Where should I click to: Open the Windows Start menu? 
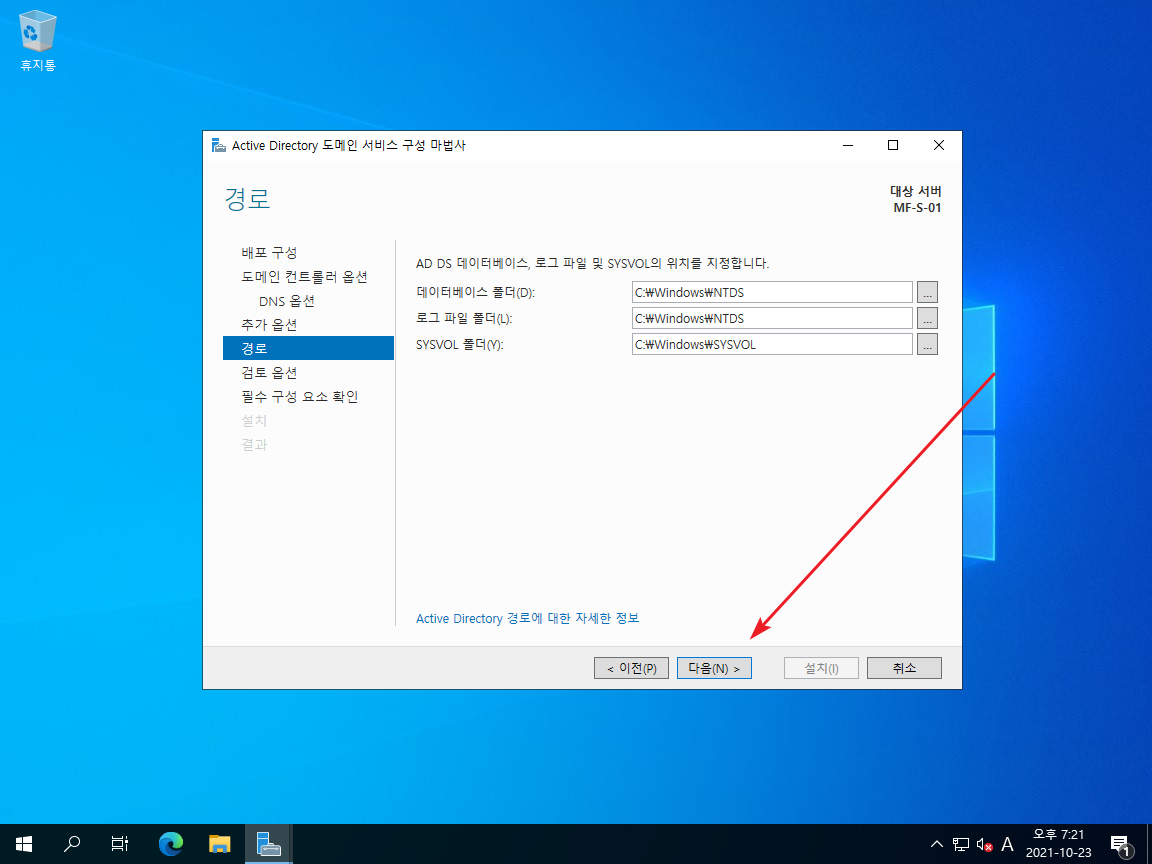24,844
